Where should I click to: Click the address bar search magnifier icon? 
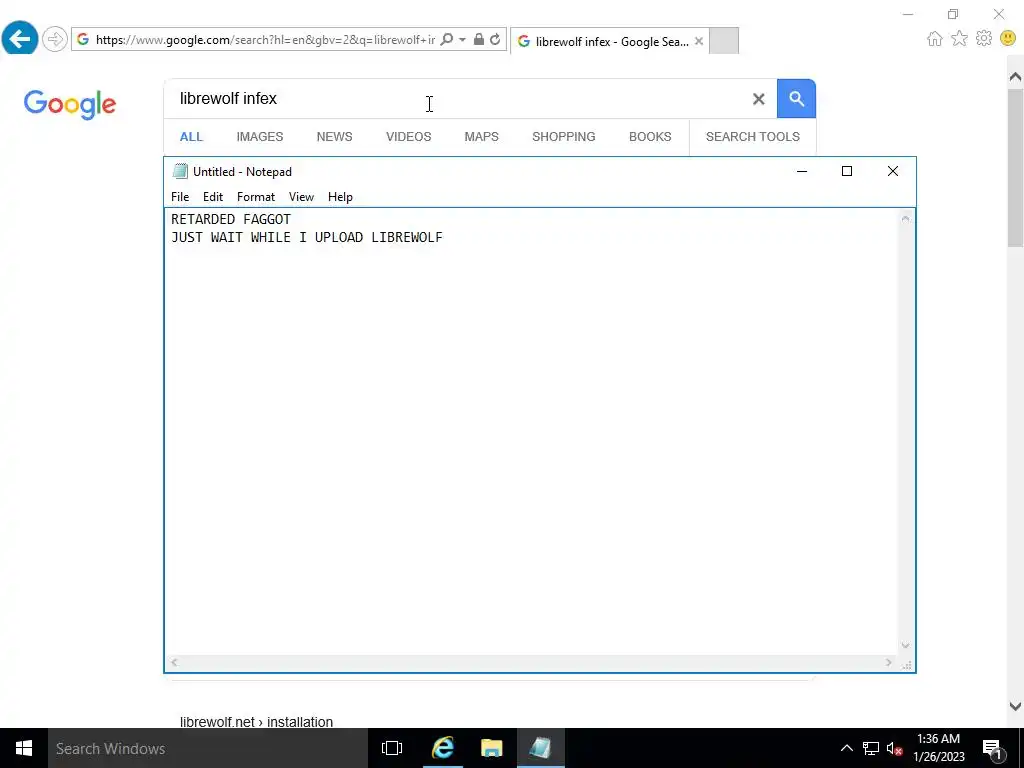point(447,40)
